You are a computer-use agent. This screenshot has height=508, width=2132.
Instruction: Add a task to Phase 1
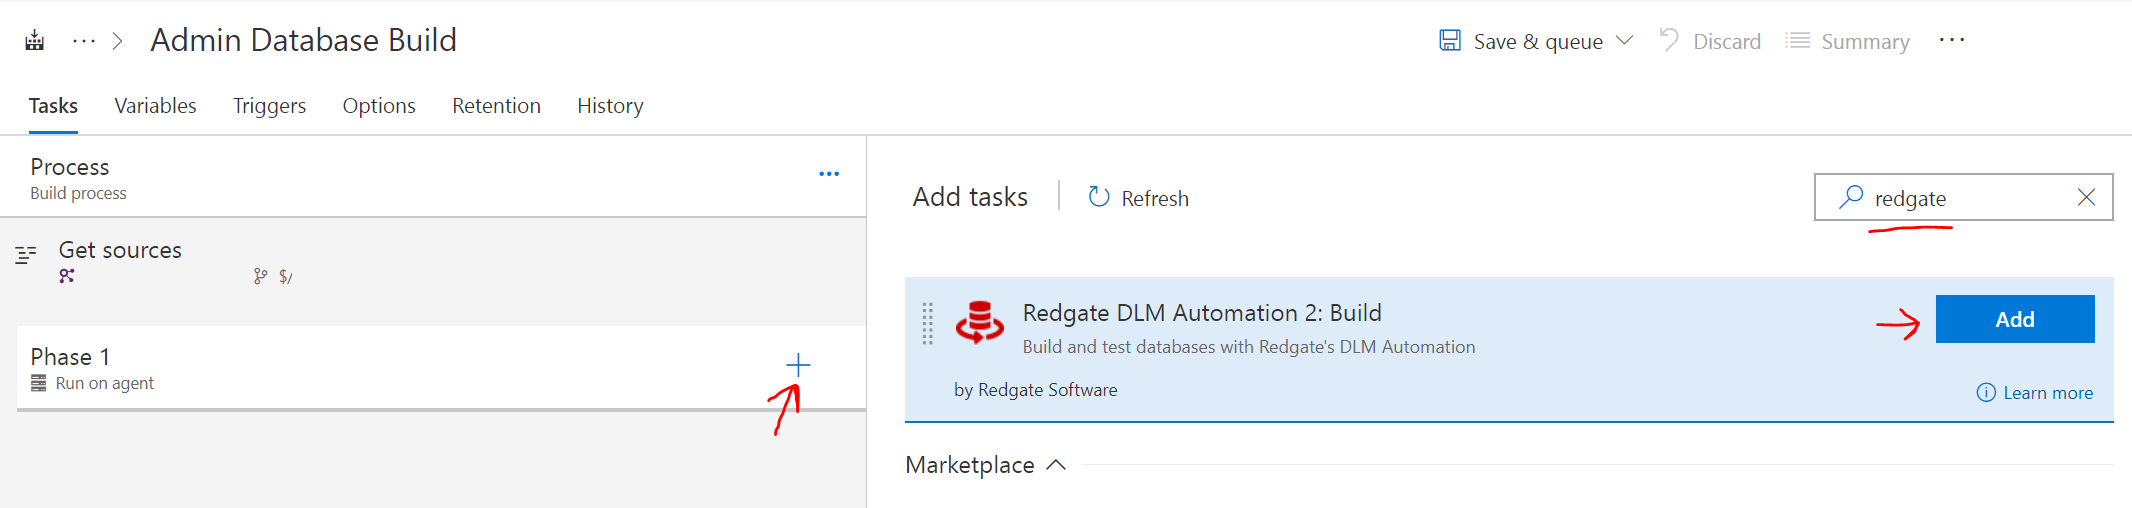coord(798,365)
